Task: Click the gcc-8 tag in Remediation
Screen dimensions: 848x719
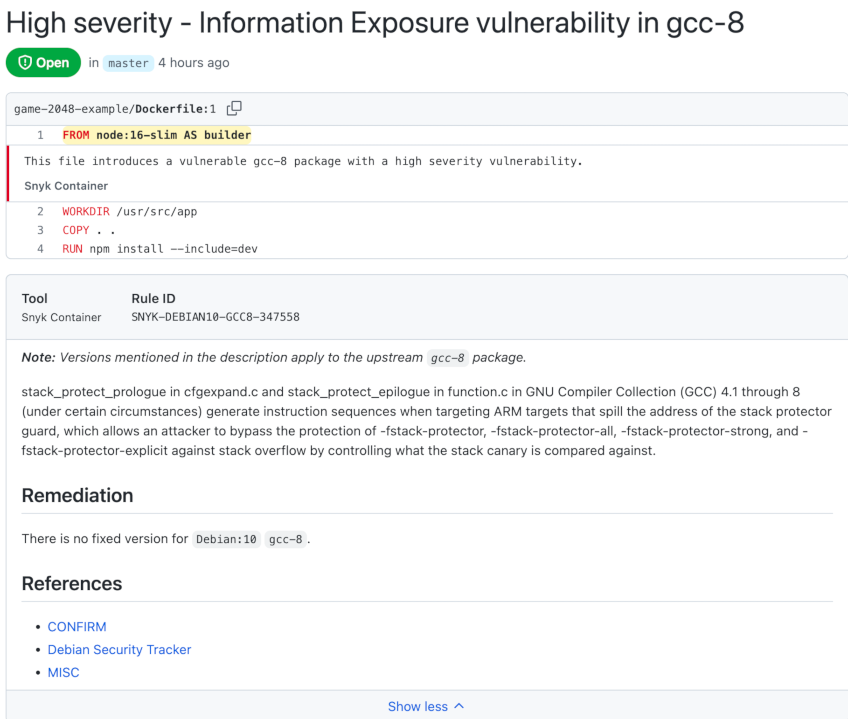Action: click(286, 539)
